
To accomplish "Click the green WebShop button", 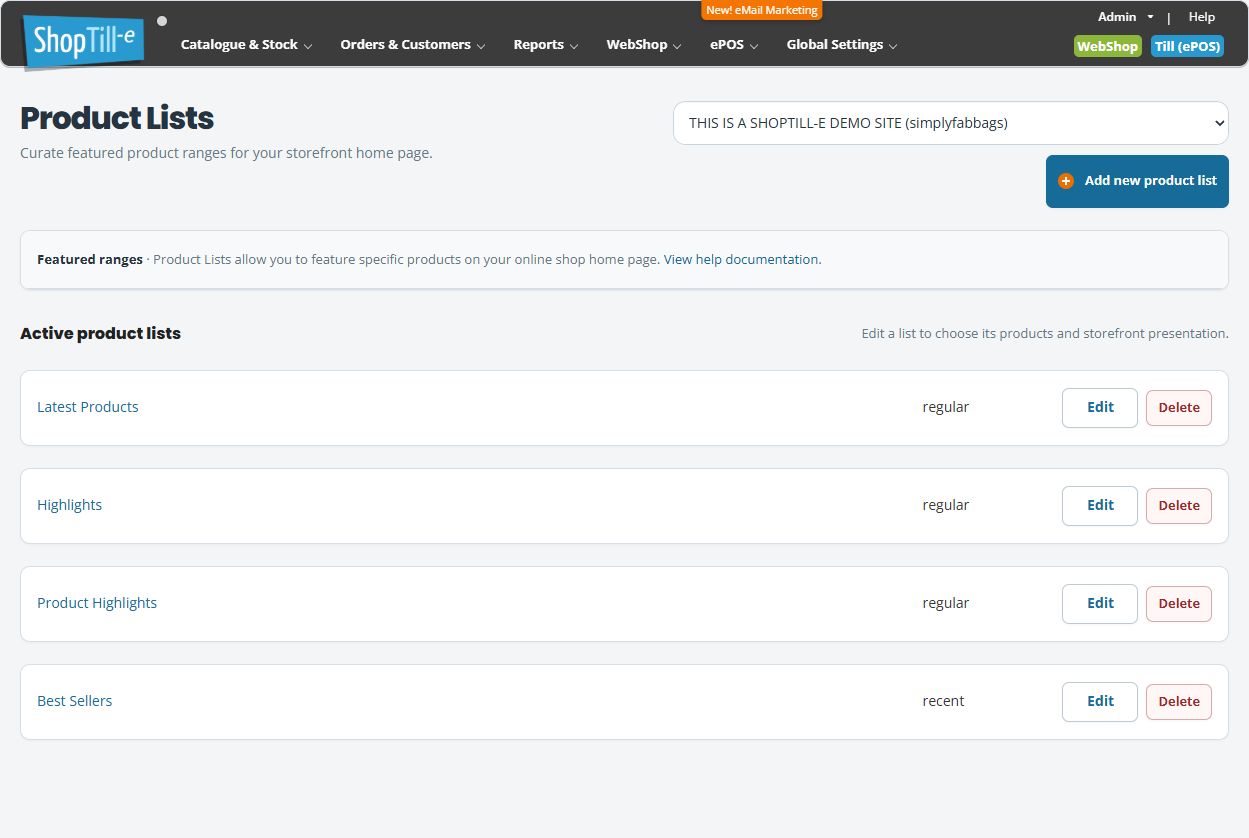I will (1107, 46).
